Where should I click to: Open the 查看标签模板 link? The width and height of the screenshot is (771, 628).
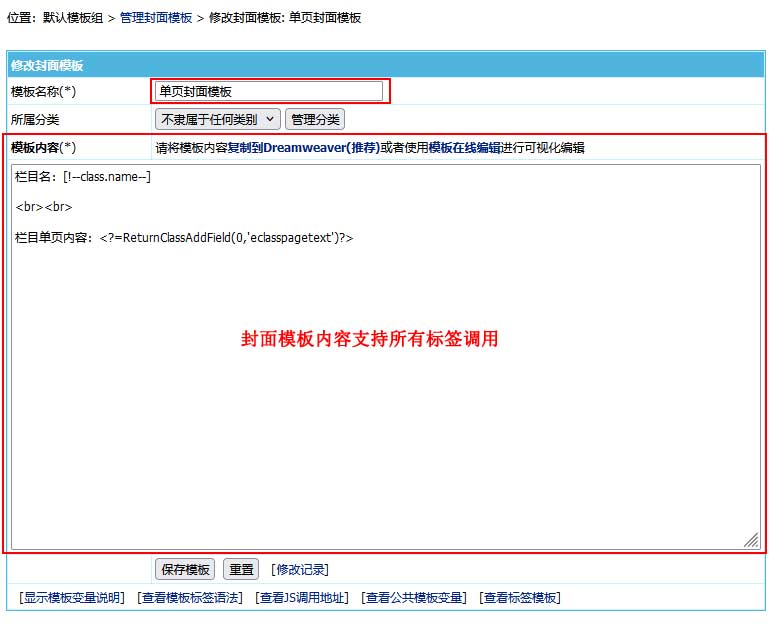click(x=520, y=598)
